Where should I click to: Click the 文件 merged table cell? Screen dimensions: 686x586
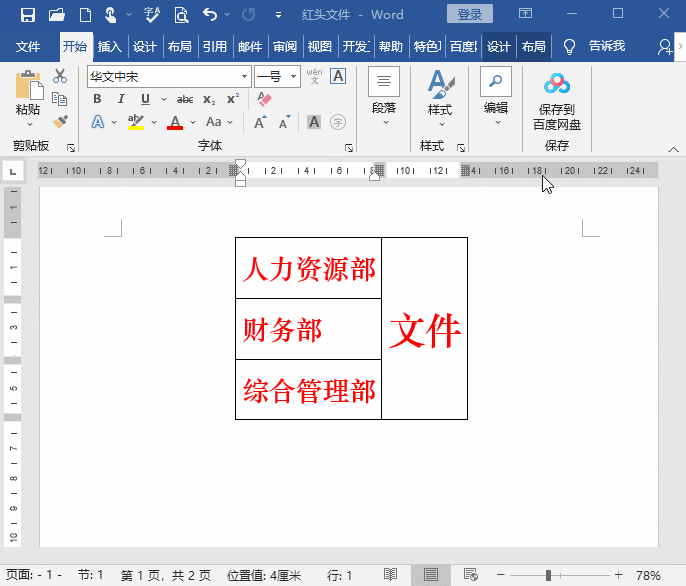(424, 329)
